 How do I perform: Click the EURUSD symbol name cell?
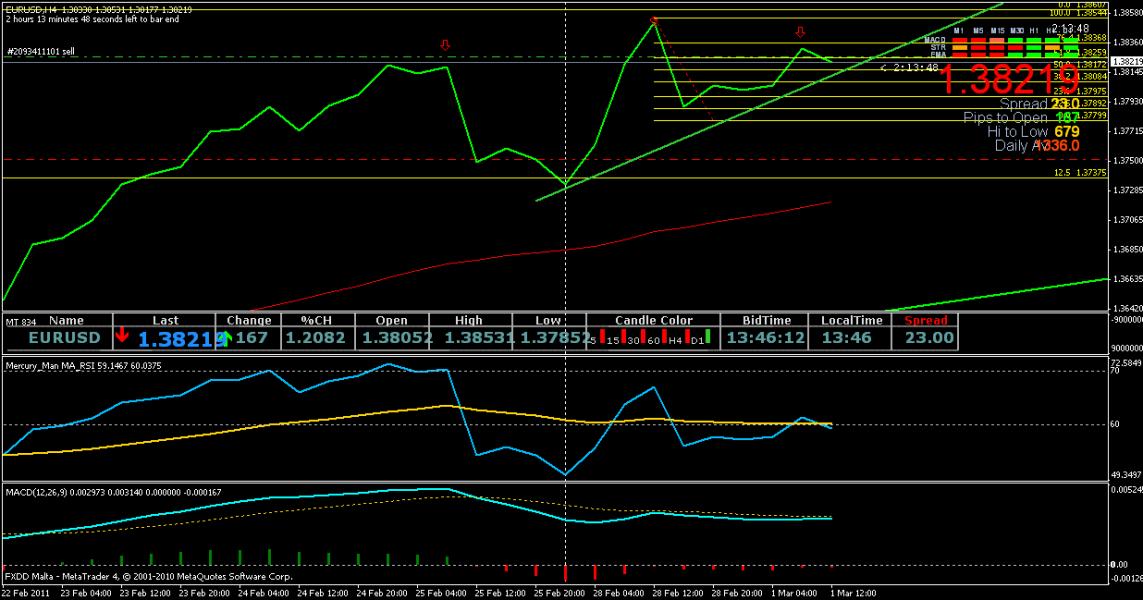click(x=64, y=338)
